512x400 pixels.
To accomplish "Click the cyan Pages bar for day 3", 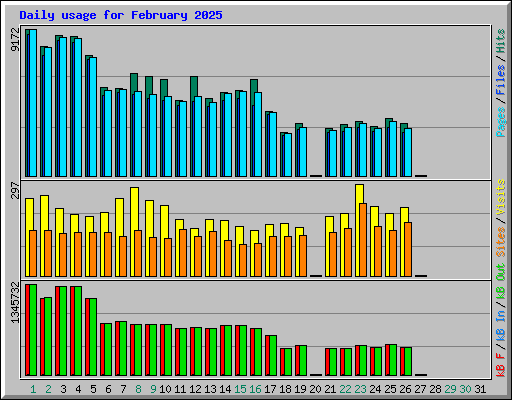I will click(63, 107).
